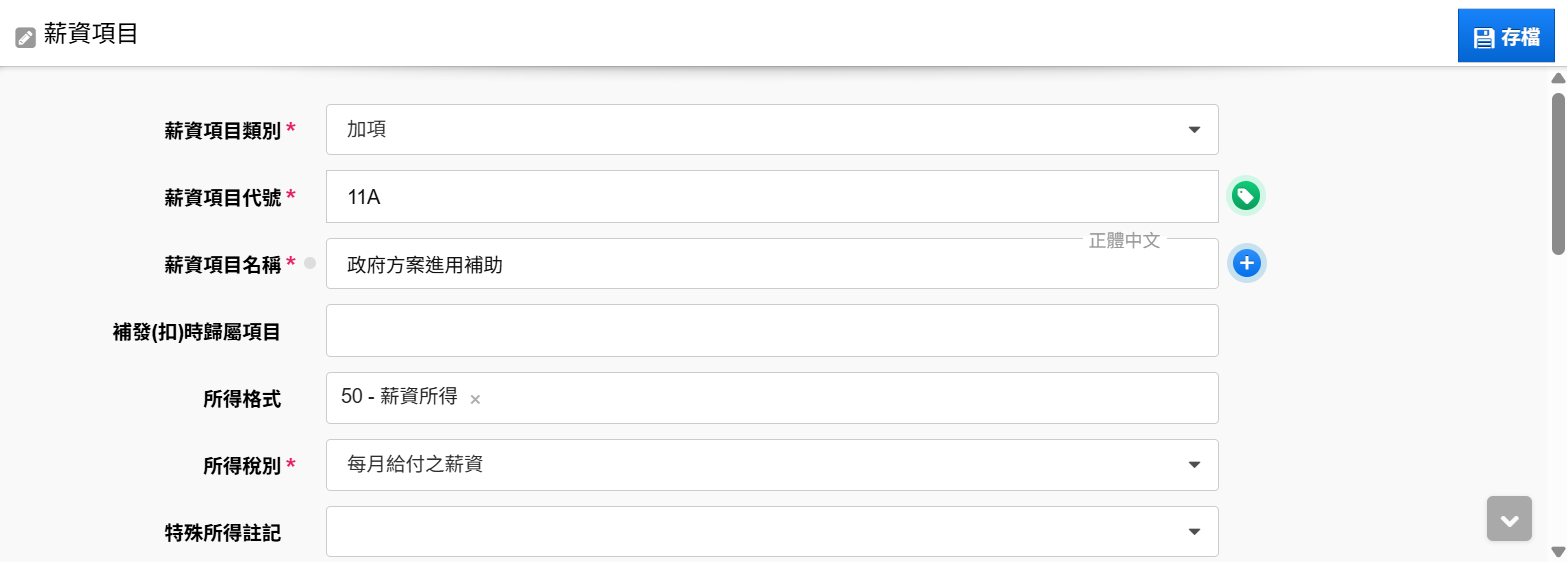Open the 薪資項目類別 dropdown showing 加項
This screenshot has height=562, width=1567.
tap(772, 130)
